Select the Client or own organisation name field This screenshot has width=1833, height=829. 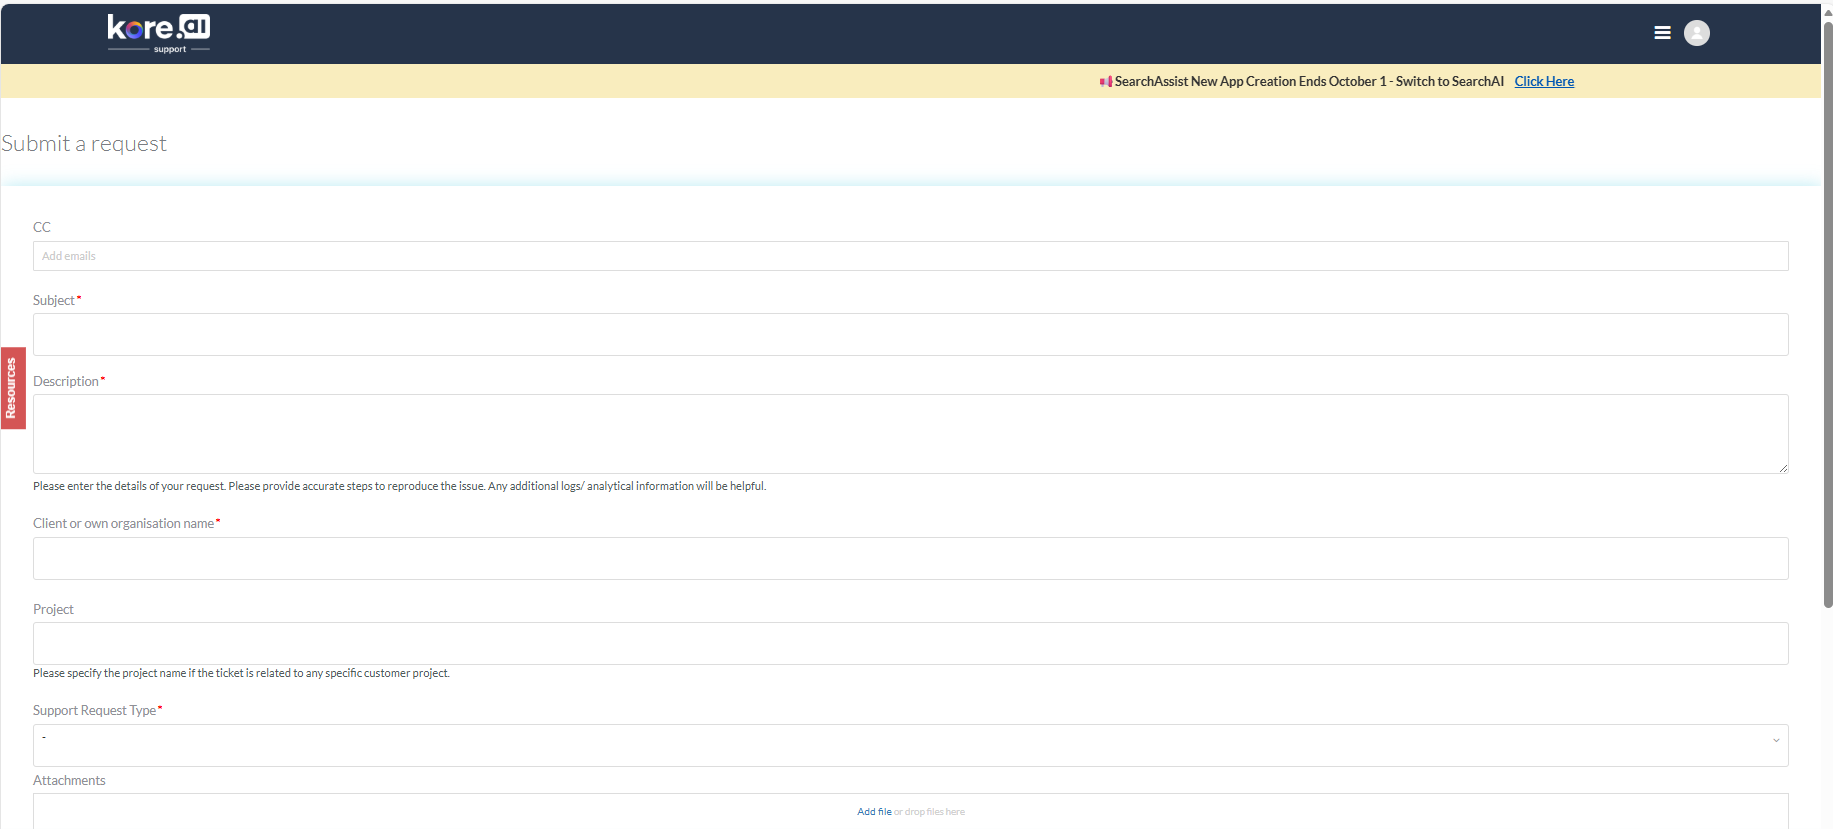[910, 558]
